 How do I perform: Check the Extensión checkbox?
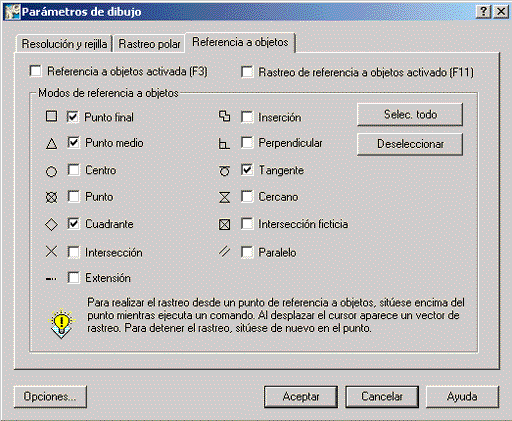click(73, 277)
